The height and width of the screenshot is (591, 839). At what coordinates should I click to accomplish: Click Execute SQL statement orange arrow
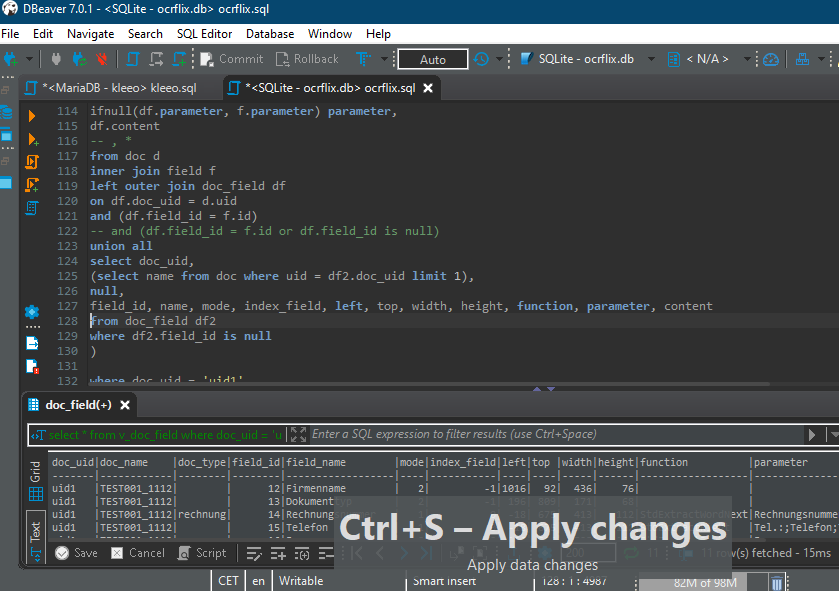click(32, 116)
